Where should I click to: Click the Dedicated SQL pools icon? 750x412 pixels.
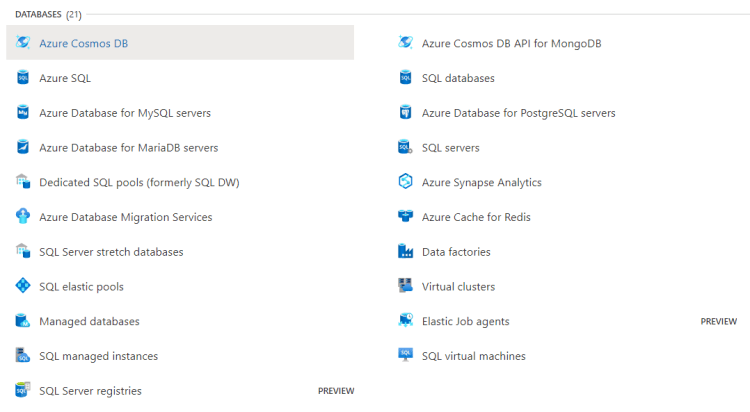(x=23, y=182)
